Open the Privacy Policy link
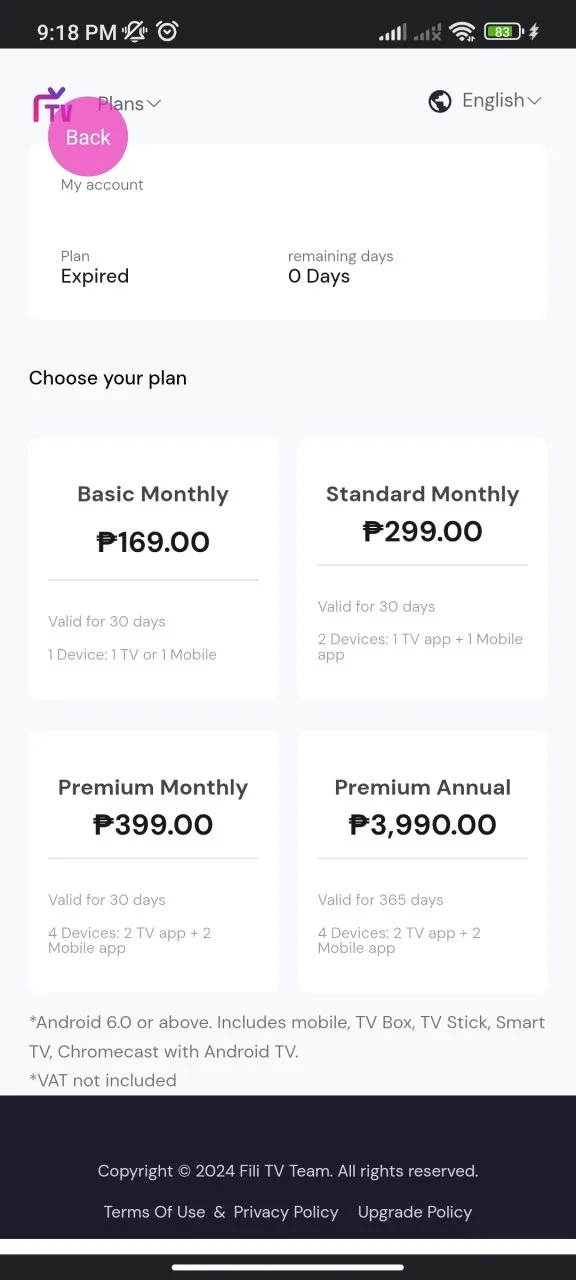576x1280 pixels. click(x=286, y=1212)
